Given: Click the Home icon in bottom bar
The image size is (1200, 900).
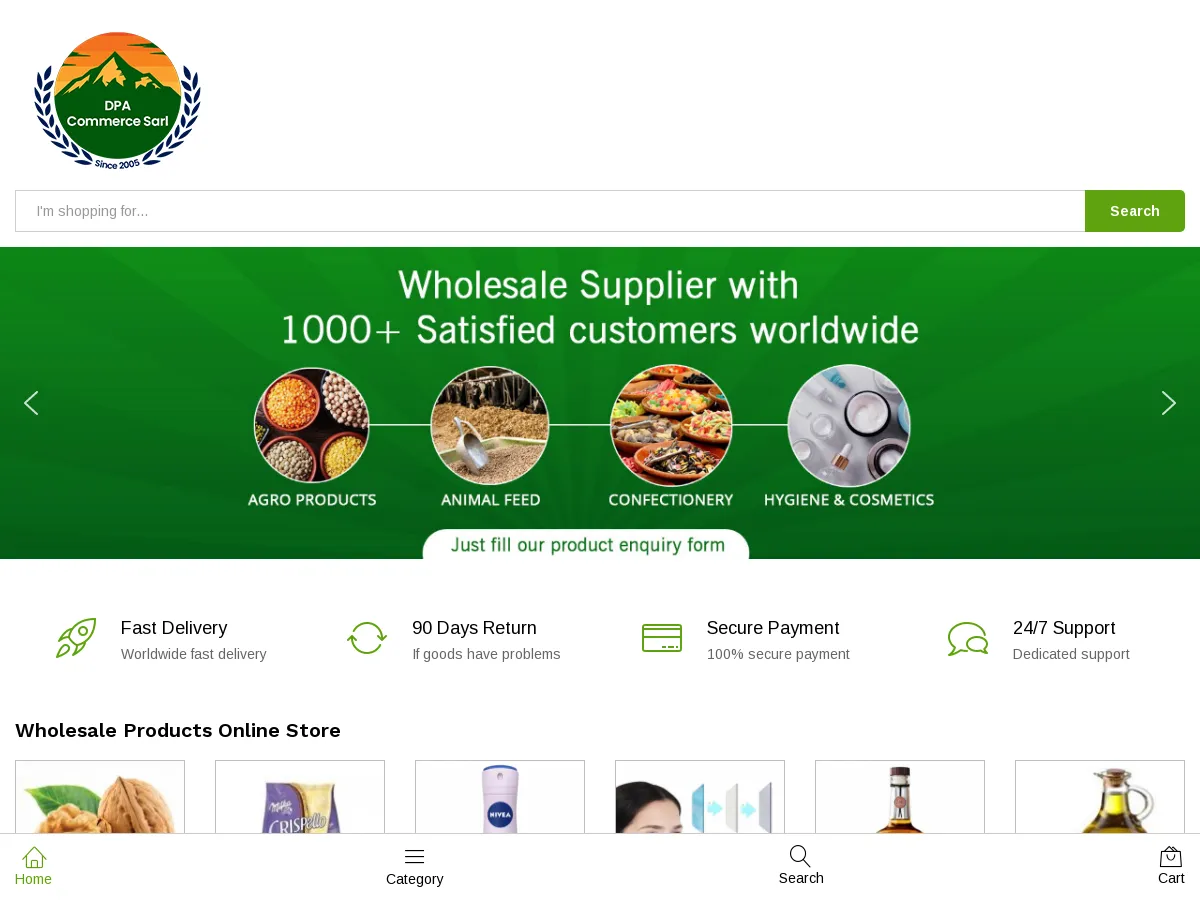Looking at the screenshot, I should click(34, 858).
